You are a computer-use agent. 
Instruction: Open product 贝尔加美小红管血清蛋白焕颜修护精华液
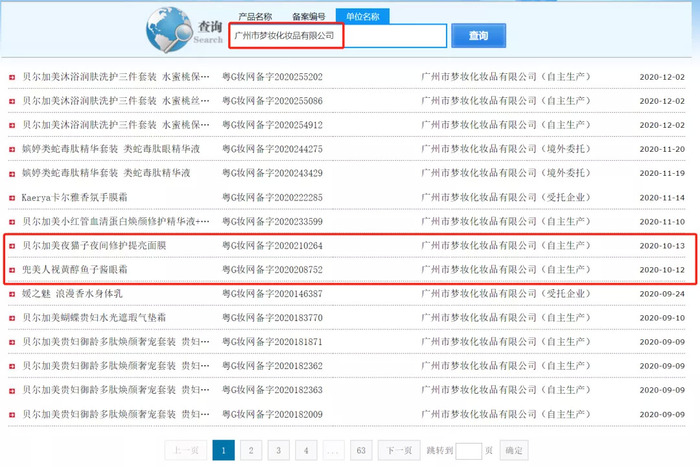[116, 221]
